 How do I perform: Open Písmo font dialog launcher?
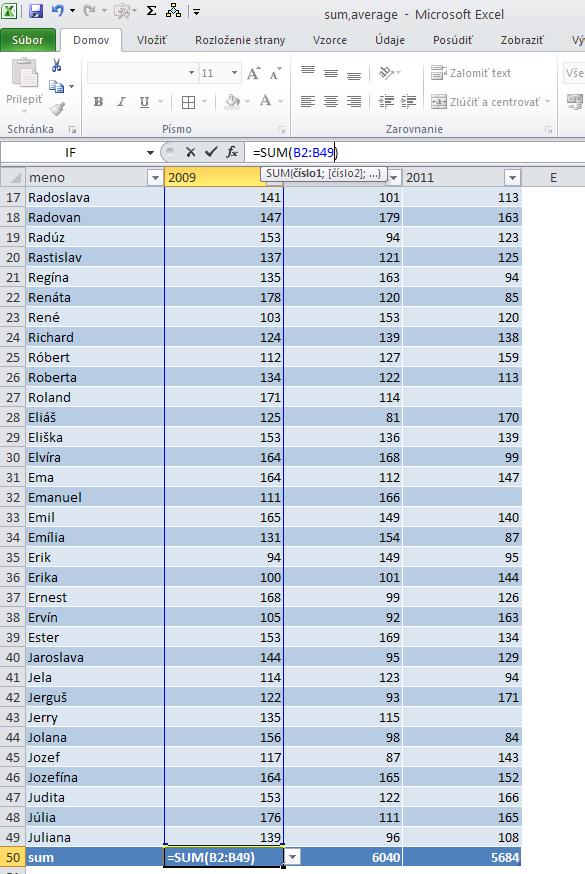(x=281, y=129)
